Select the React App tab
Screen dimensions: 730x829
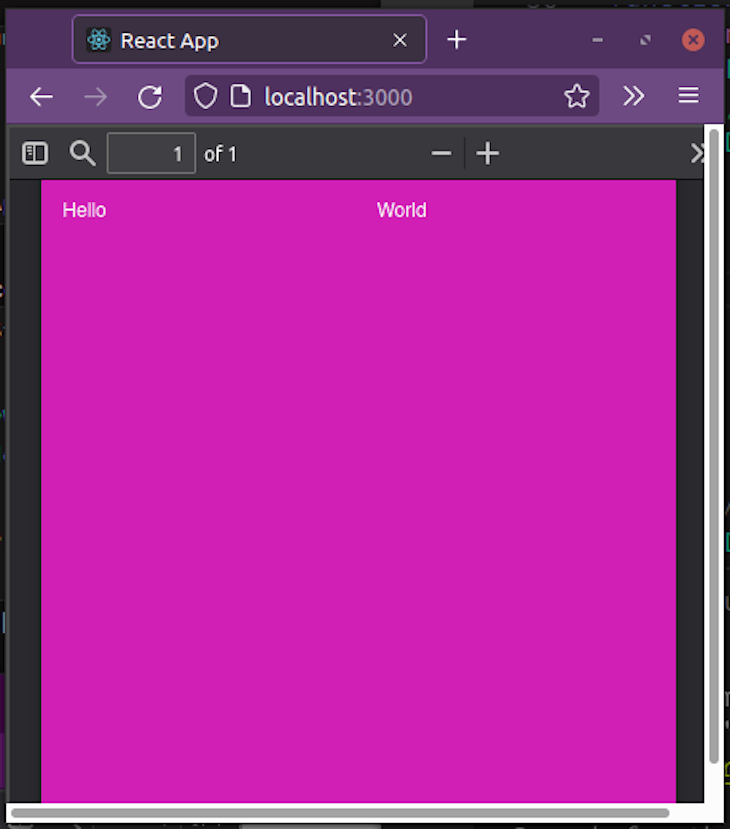[x=249, y=40]
